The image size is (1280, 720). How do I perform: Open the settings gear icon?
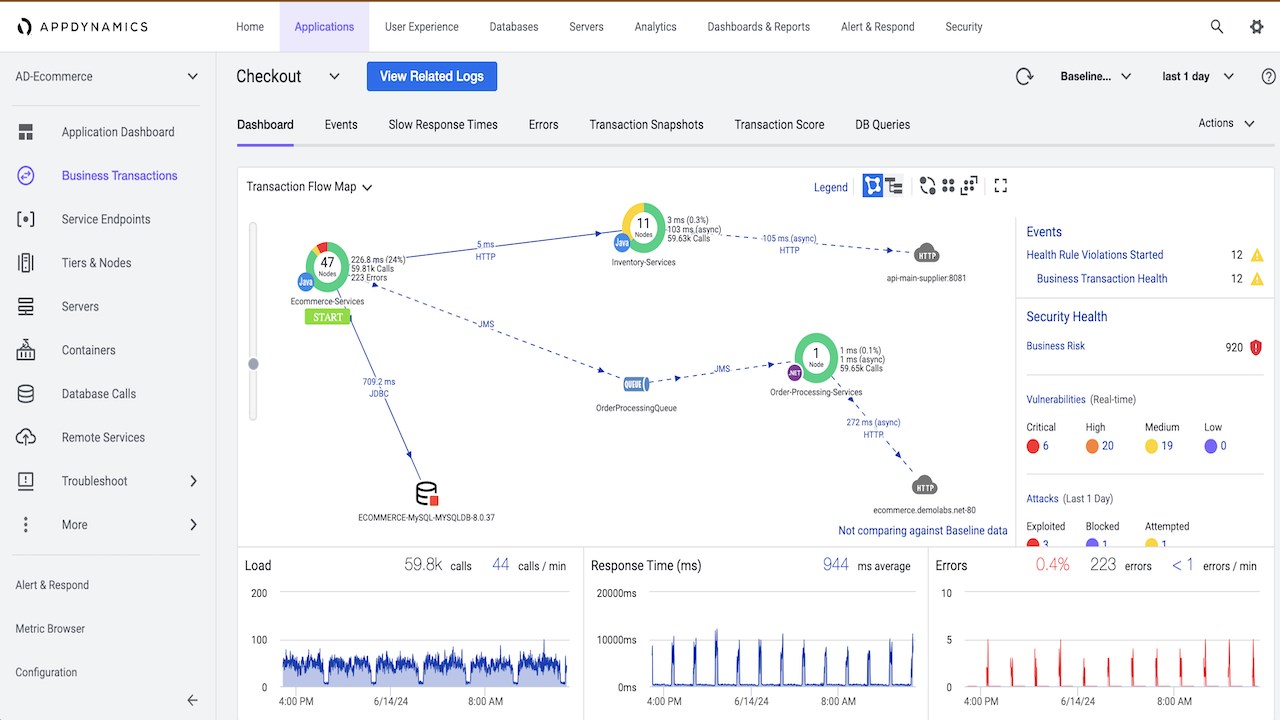coord(1257,27)
